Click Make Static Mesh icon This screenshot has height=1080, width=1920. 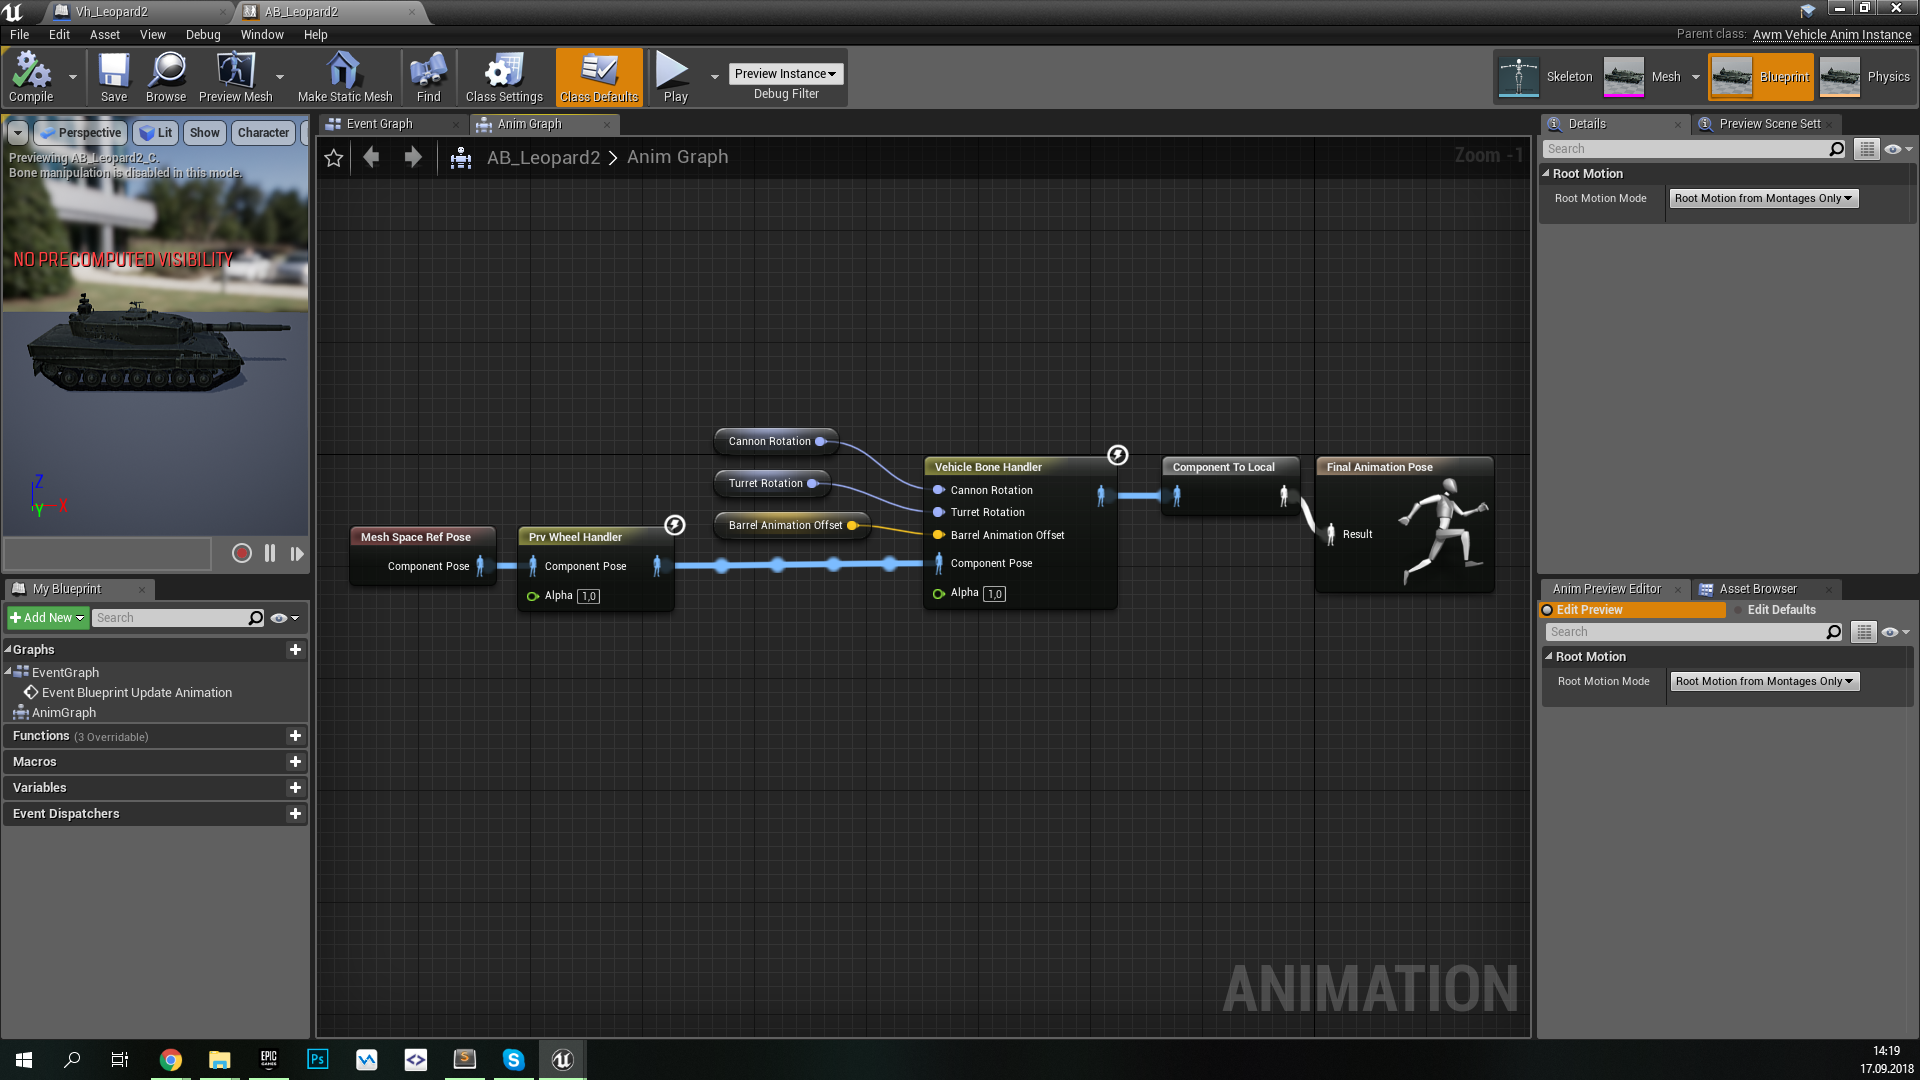(x=345, y=77)
